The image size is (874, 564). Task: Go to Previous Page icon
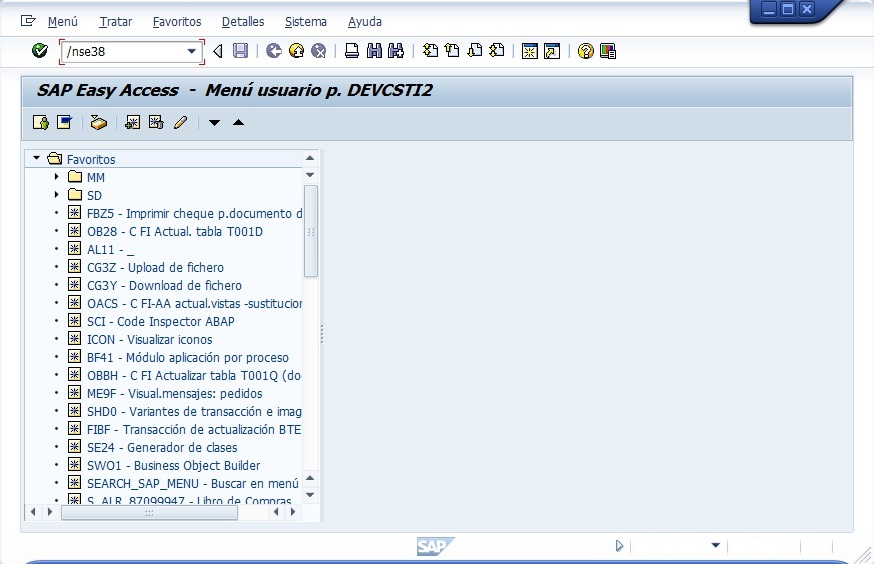click(452, 51)
